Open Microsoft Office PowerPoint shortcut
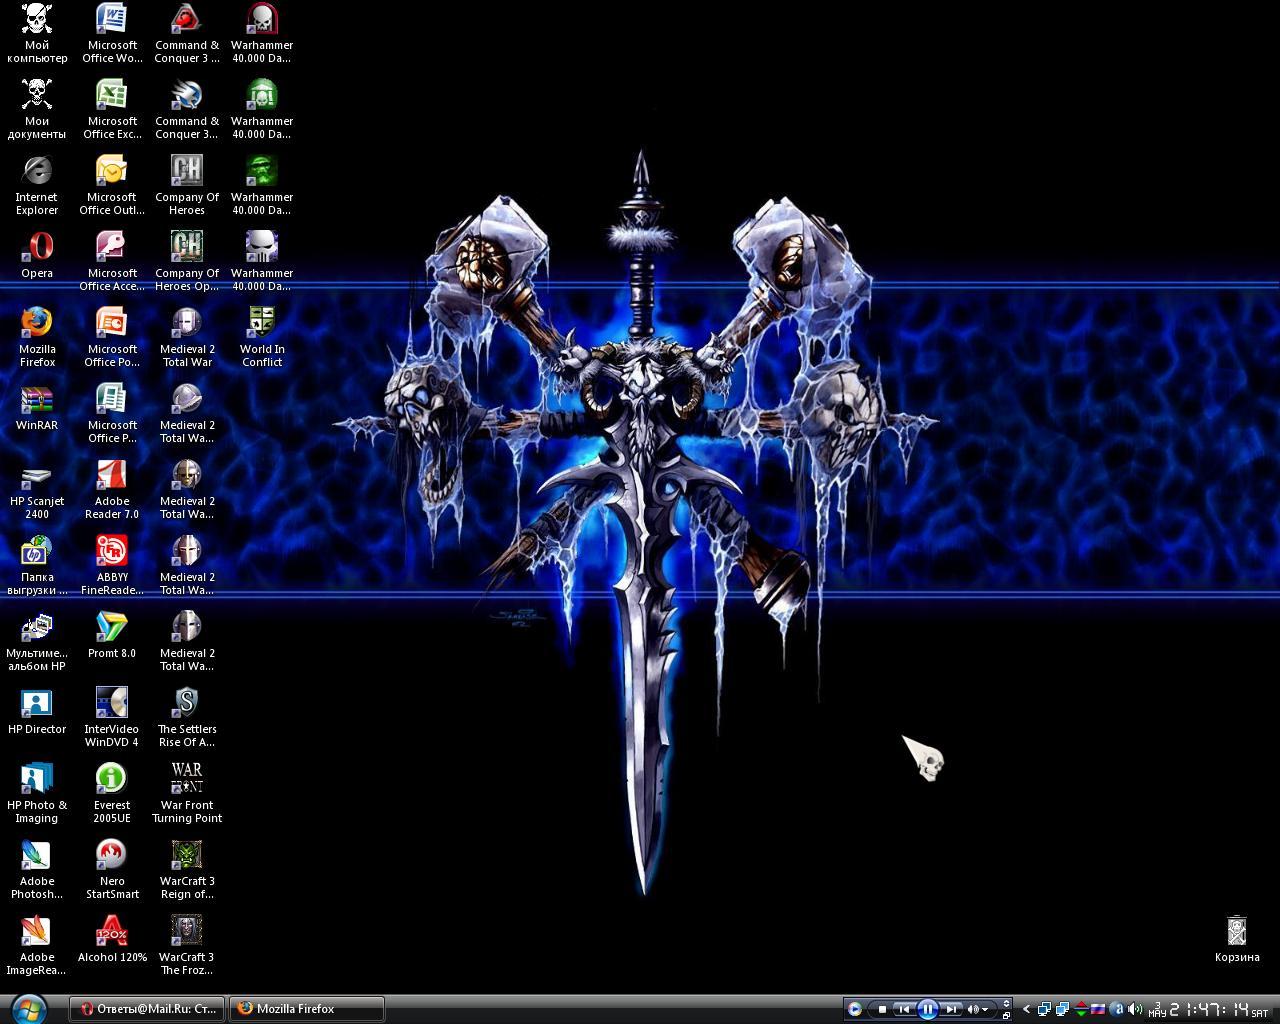Viewport: 1280px width, 1024px height. point(112,337)
